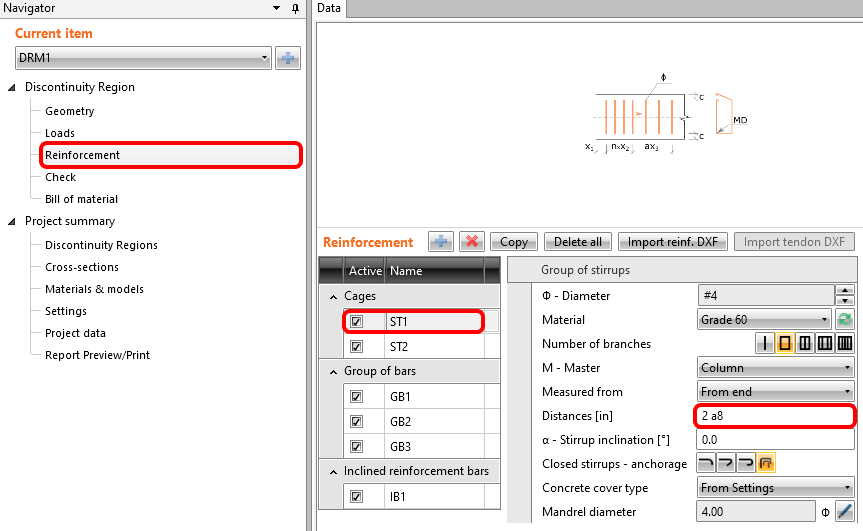The image size is (863, 531).
Task: Edit mandrel diameter with pencil icon
Action: (845, 511)
